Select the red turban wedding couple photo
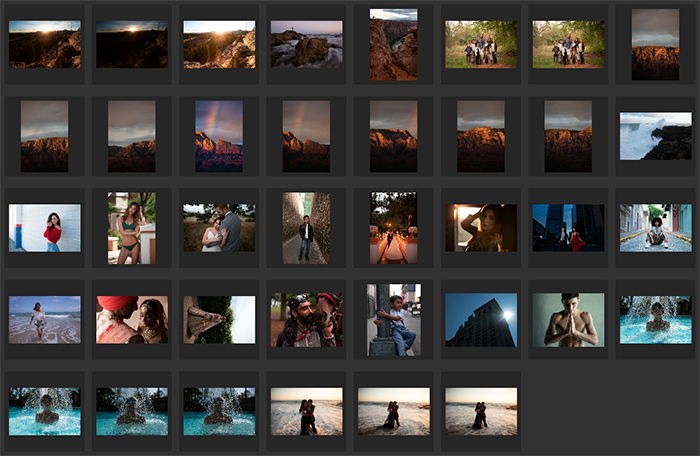 pyautogui.click(x=132, y=320)
